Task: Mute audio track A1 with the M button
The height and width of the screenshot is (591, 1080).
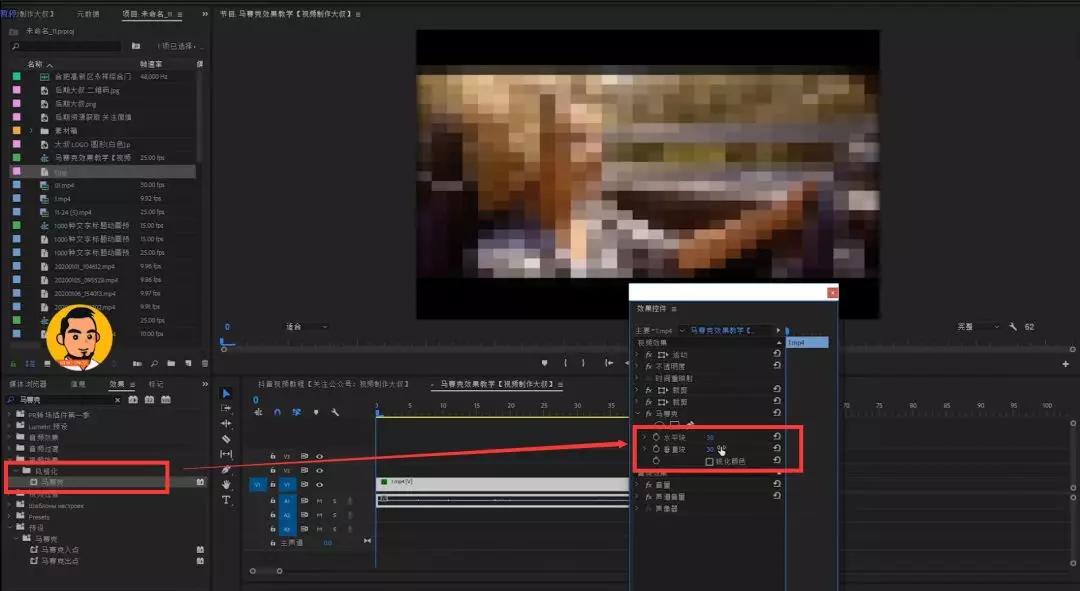Action: (x=319, y=501)
